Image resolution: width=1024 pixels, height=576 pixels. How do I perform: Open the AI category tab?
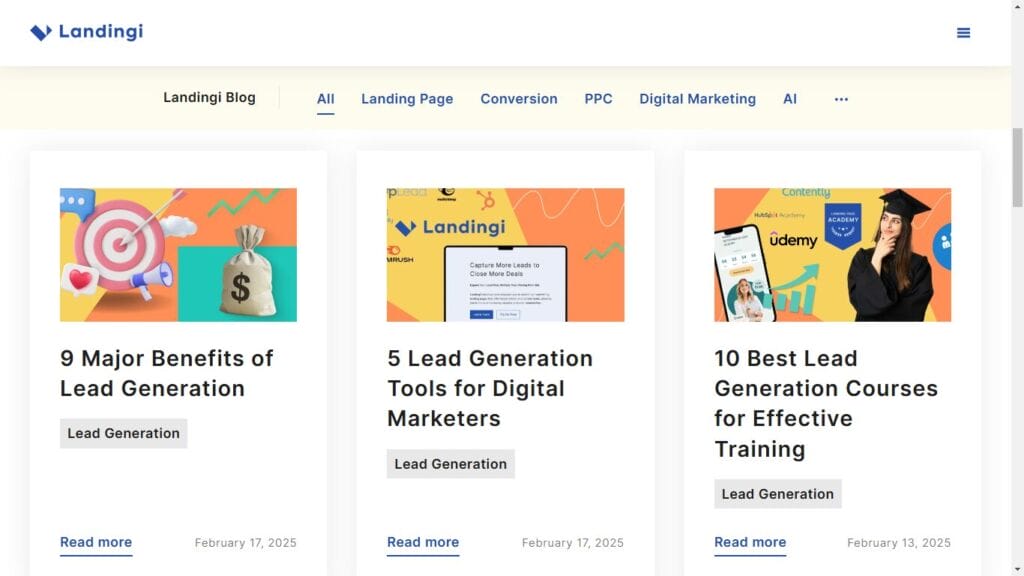(790, 99)
